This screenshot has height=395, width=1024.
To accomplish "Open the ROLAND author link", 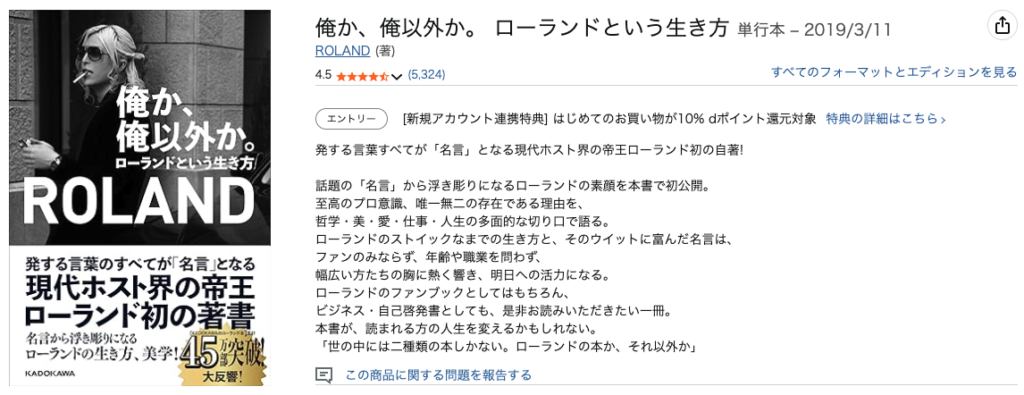I will [x=342, y=51].
